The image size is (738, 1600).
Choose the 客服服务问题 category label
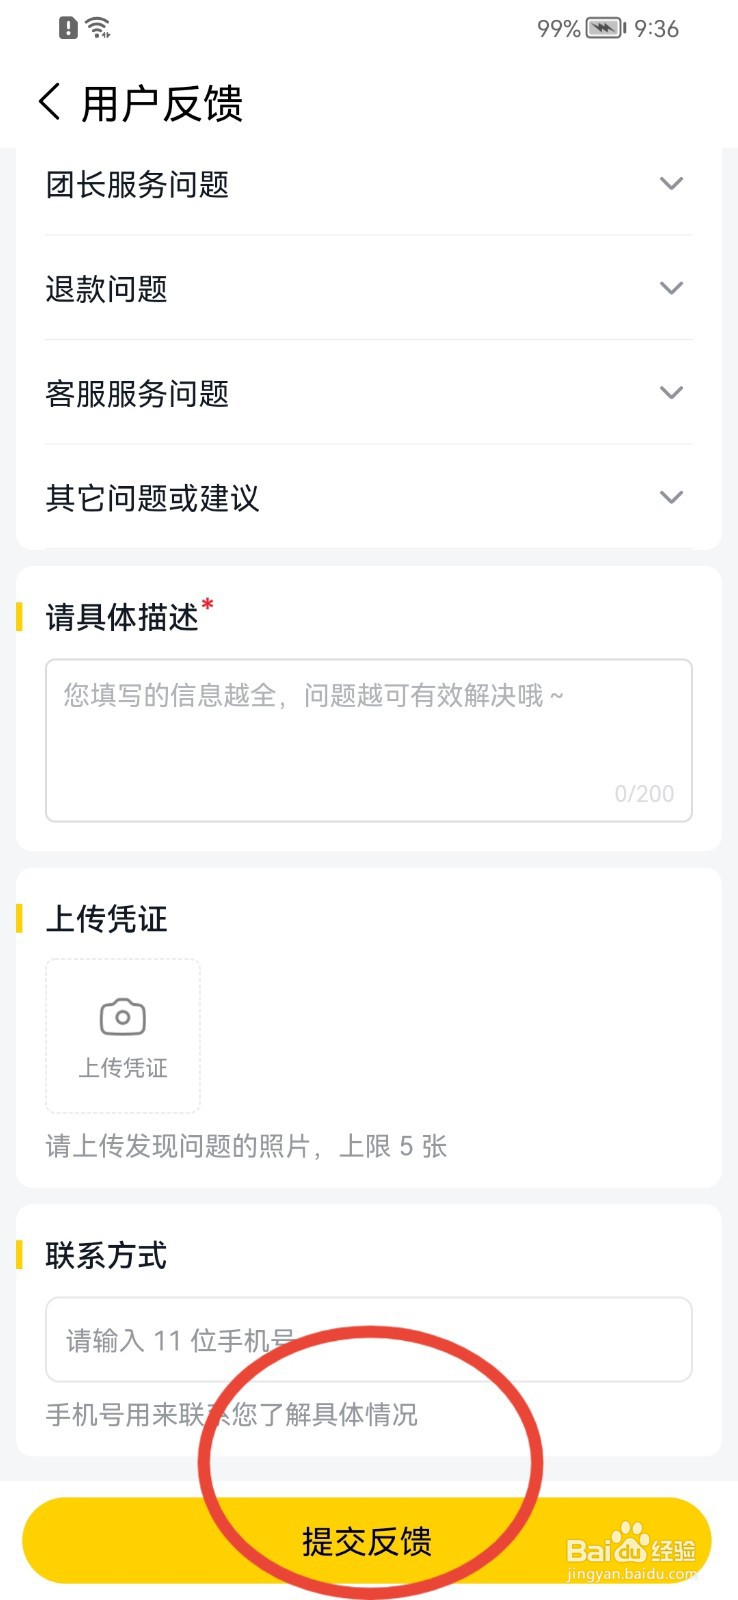point(138,394)
